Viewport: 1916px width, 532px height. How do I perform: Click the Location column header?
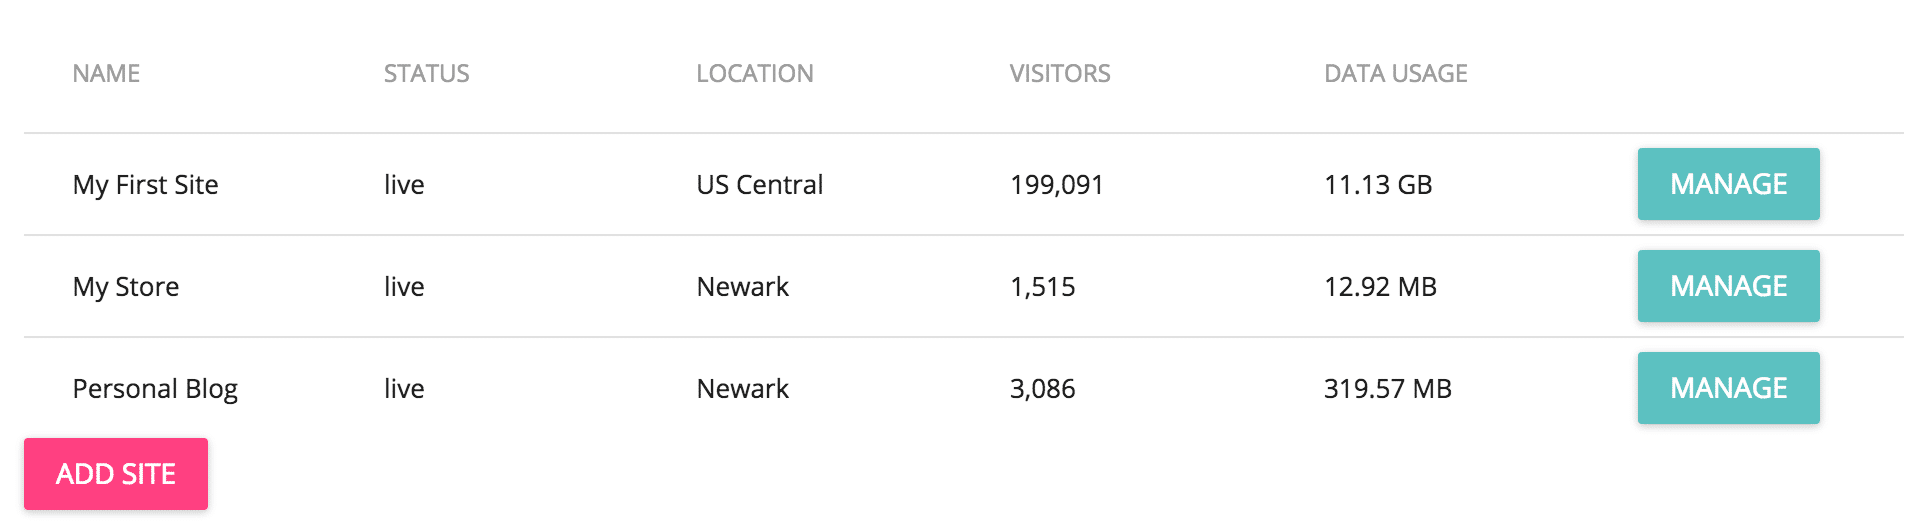pos(754,74)
